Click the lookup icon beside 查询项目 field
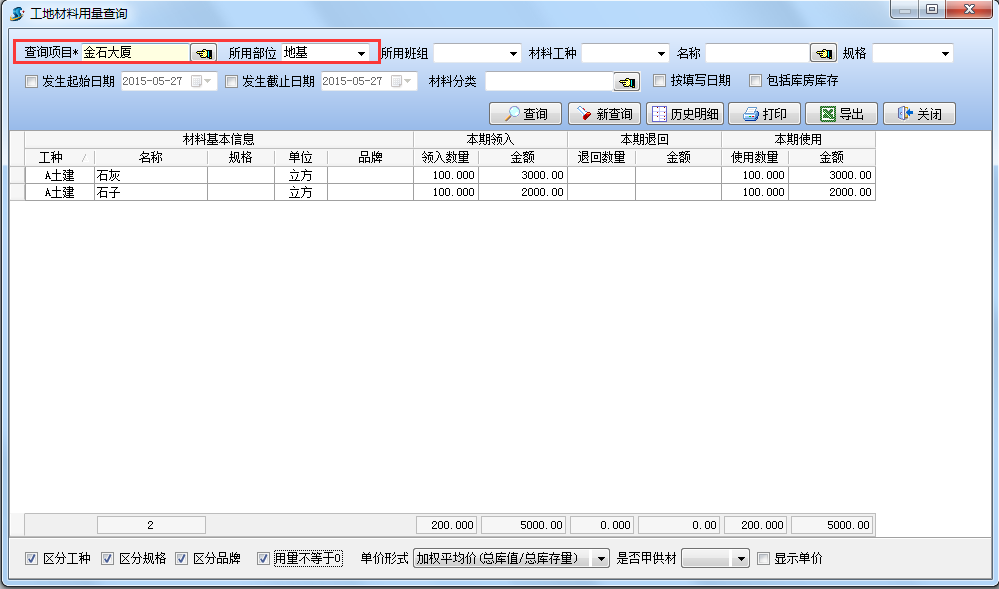This screenshot has width=999, height=589. (203, 50)
